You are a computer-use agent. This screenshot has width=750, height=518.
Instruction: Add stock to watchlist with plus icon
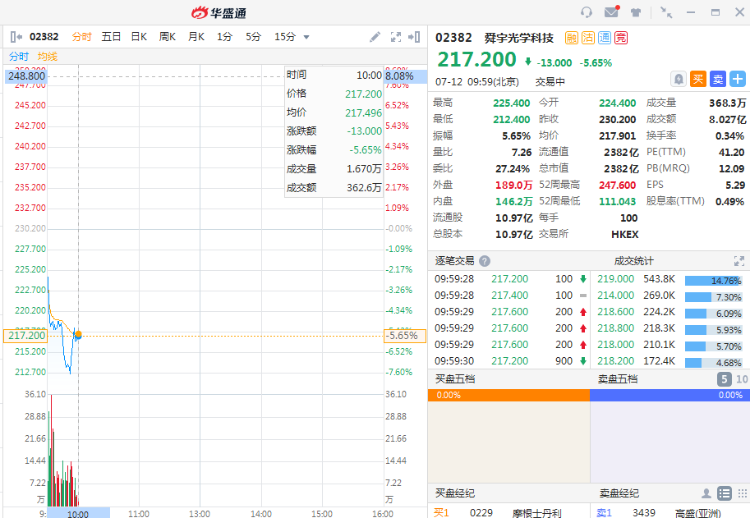coord(737,78)
